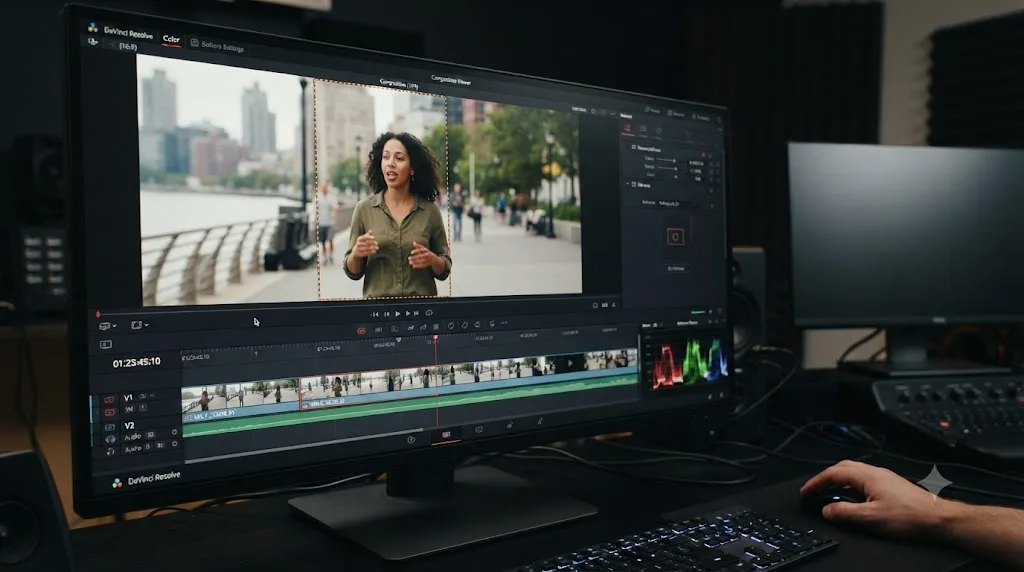Image resolution: width=1024 pixels, height=572 pixels.
Task: Click the circle button on second Audio track
Action: click(x=174, y=444)
